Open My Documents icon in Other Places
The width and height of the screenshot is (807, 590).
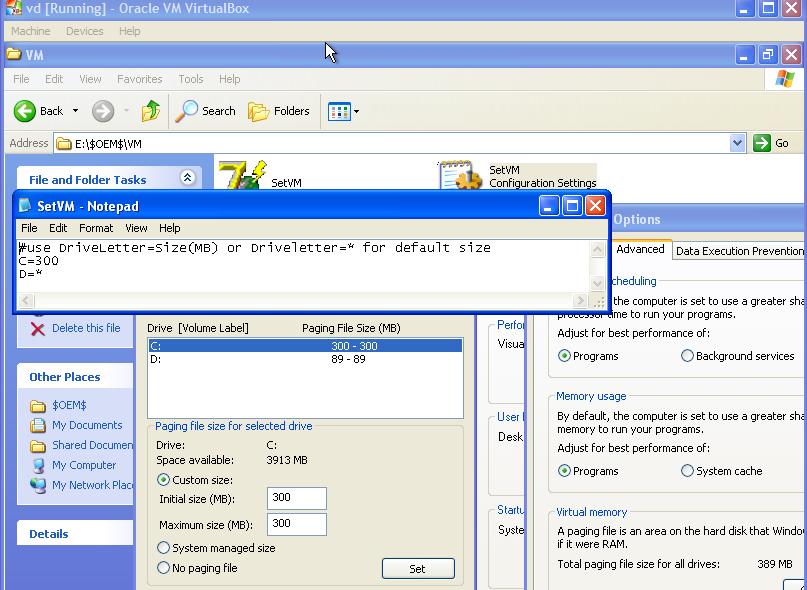[38, 425]
